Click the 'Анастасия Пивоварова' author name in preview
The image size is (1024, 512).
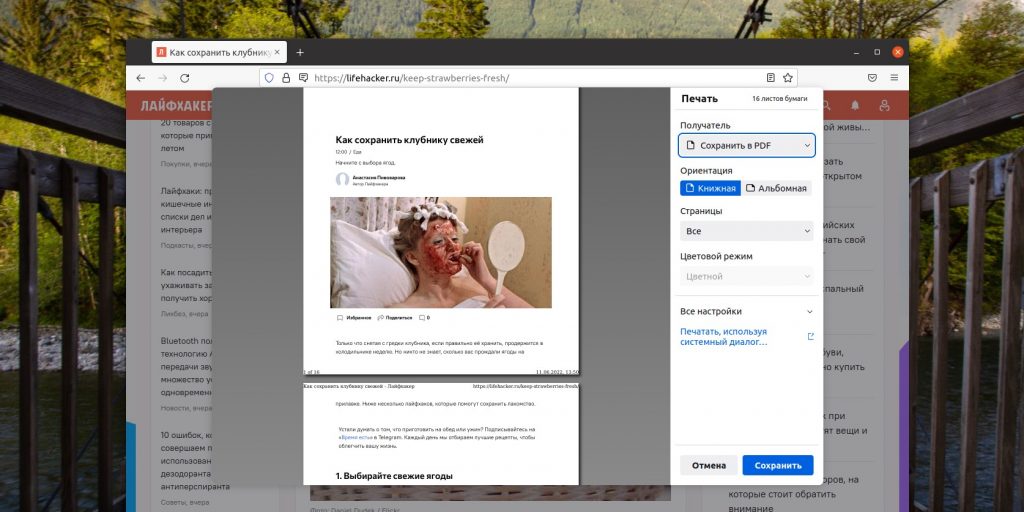[x=379, y=177]
